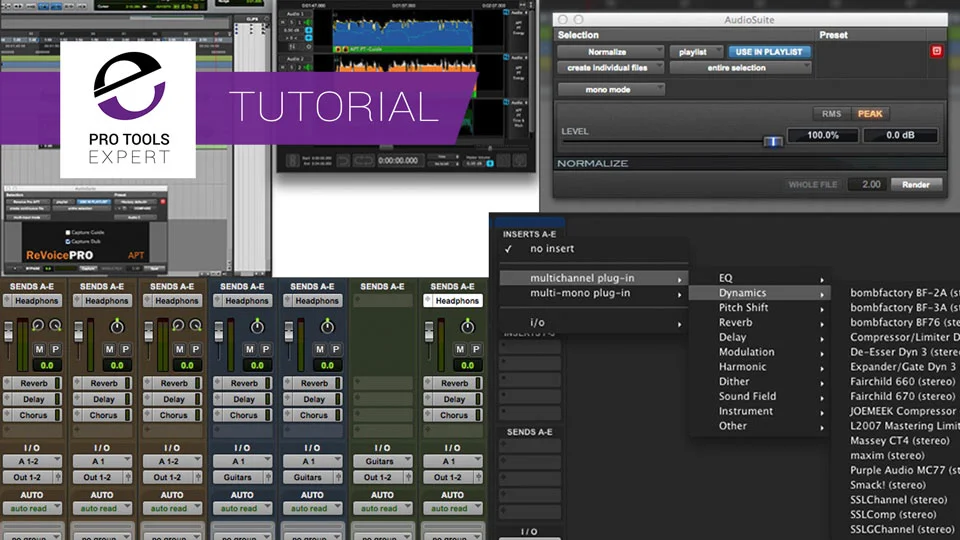Click the undo arrow button in the ReVoice transport bar
Viewport: 960px width, 540px height.
tap(343, 161)
